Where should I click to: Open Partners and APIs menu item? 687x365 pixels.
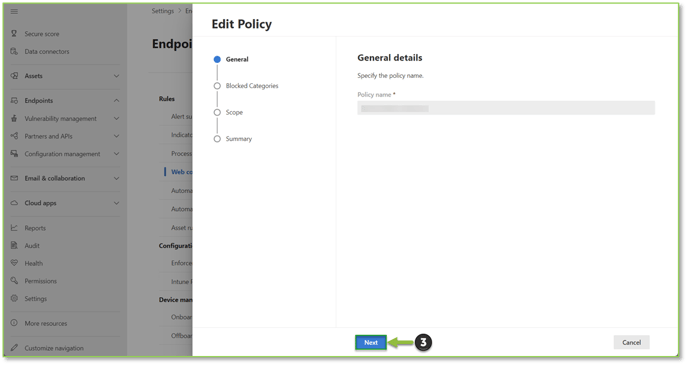[48, 136]
